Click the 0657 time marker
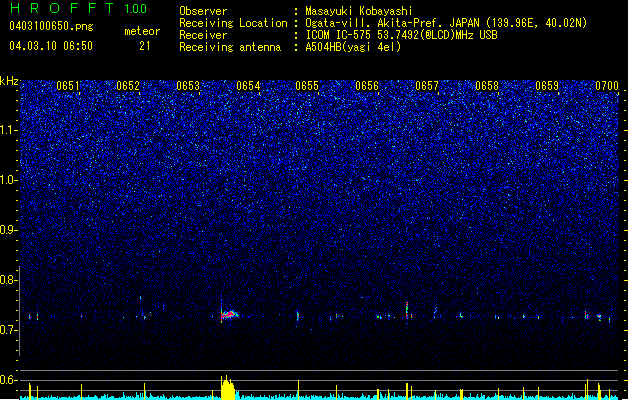 pyautogui.click(x=427, y=86)
